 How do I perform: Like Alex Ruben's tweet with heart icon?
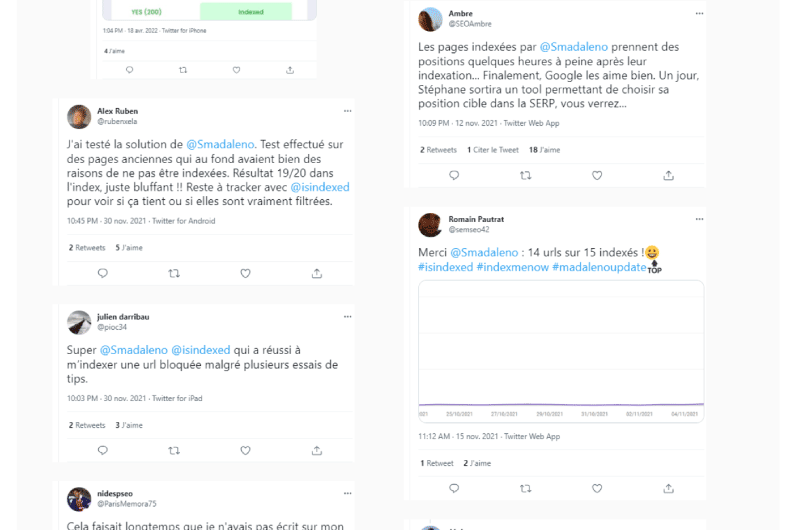245,273
